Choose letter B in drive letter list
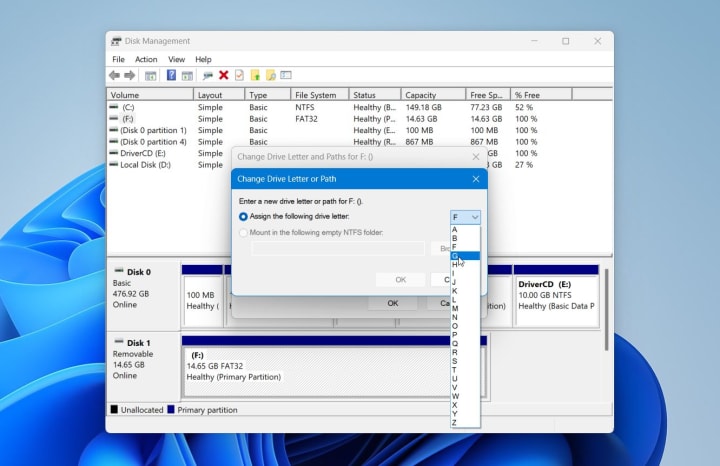 coord(465,238)
